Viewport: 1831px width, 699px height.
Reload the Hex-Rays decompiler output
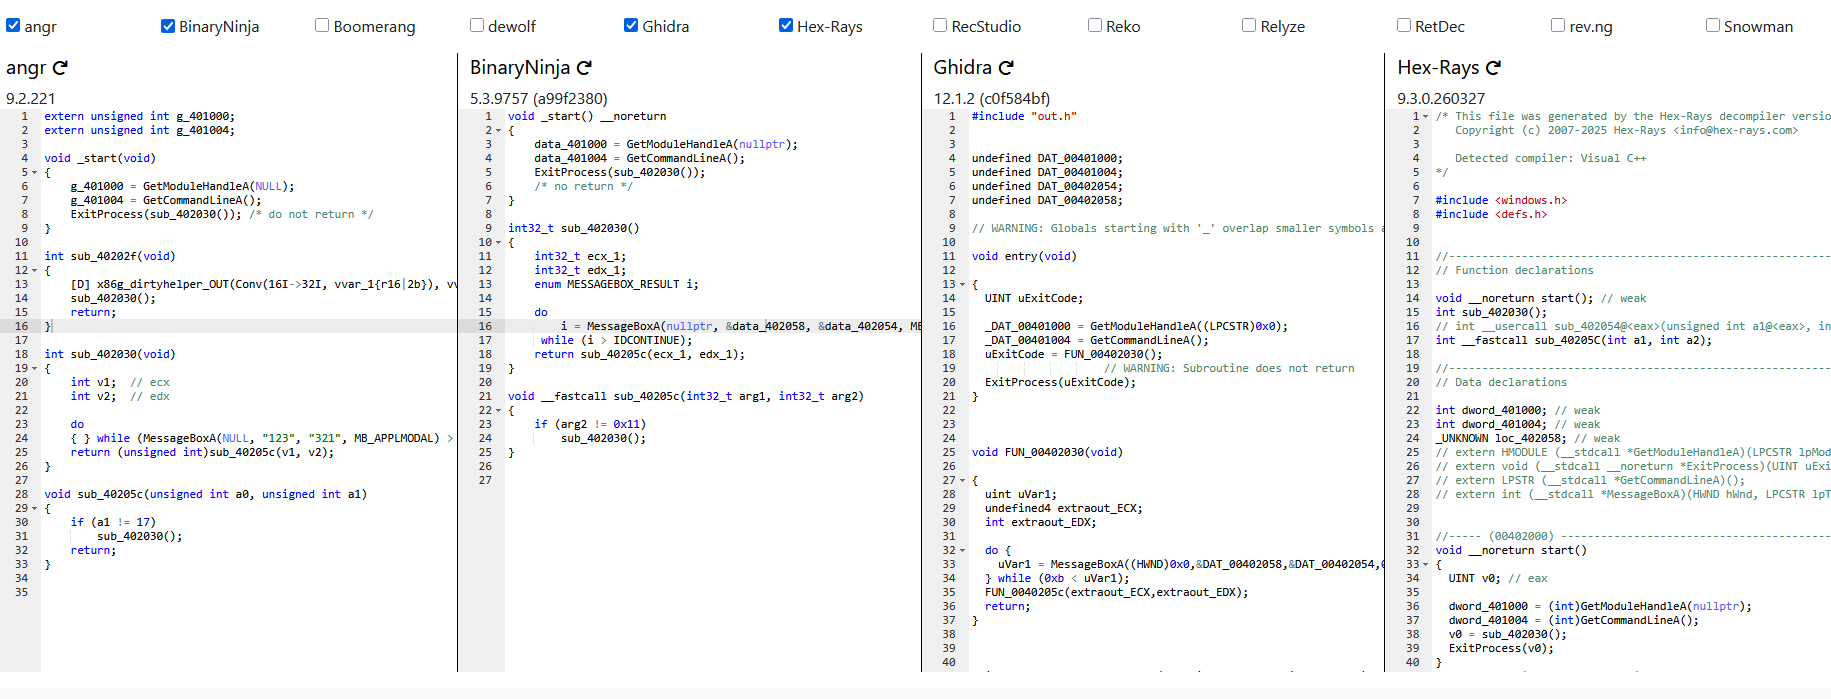click(x=1493, y=68)
